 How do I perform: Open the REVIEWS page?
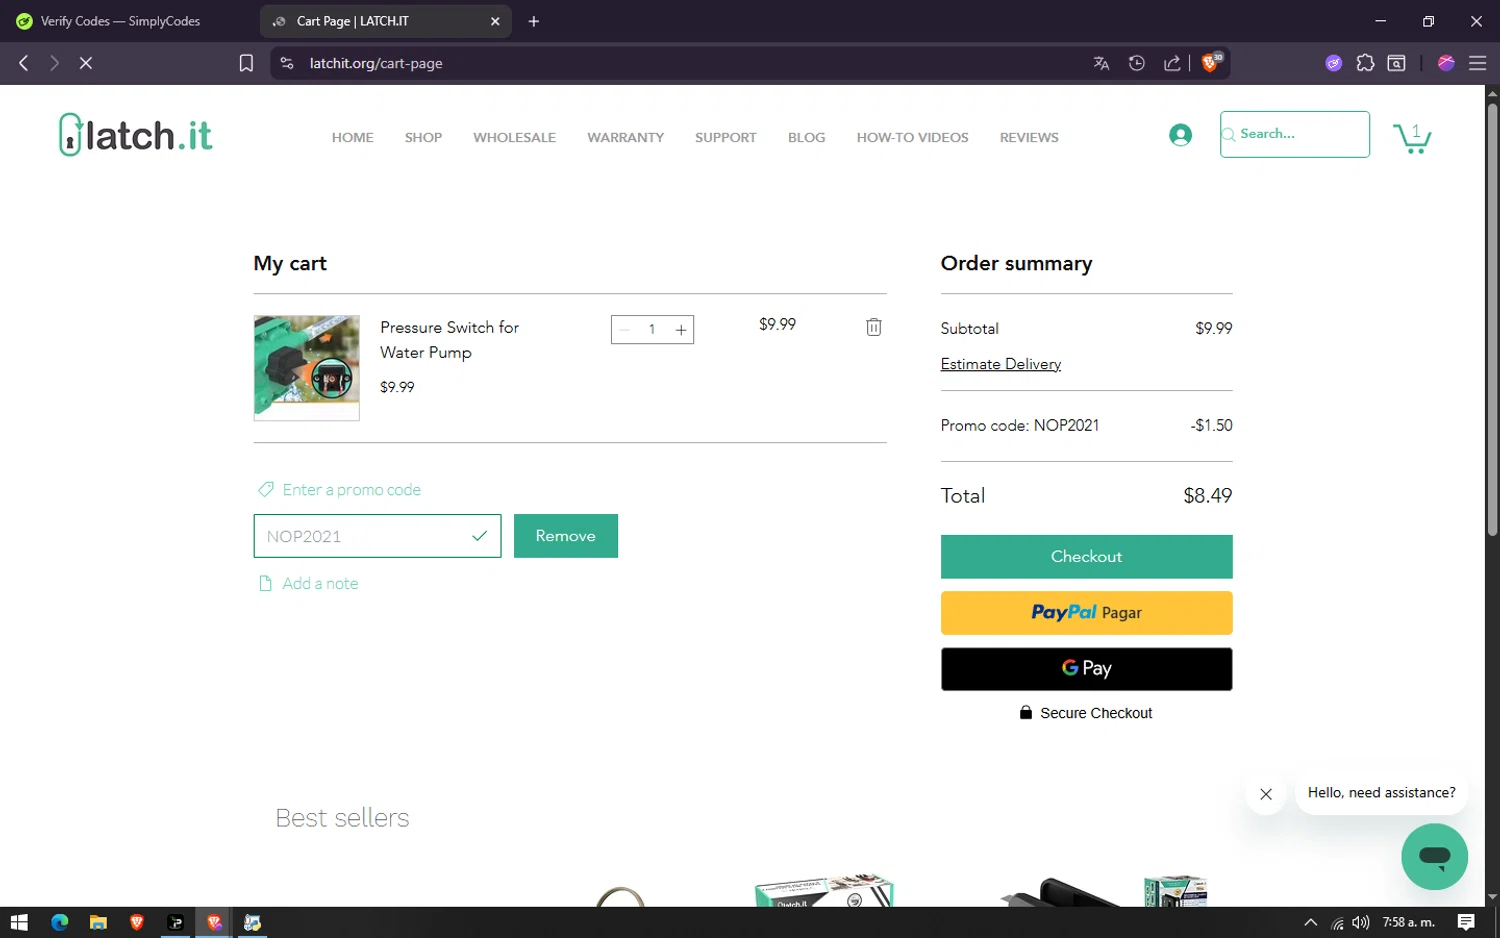coord(1029,138)
